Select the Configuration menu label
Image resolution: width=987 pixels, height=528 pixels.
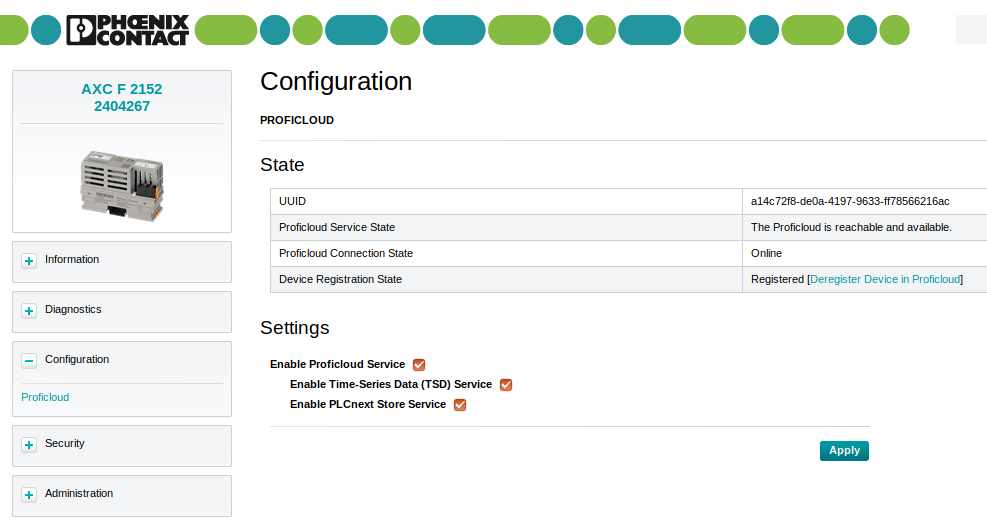77,359
